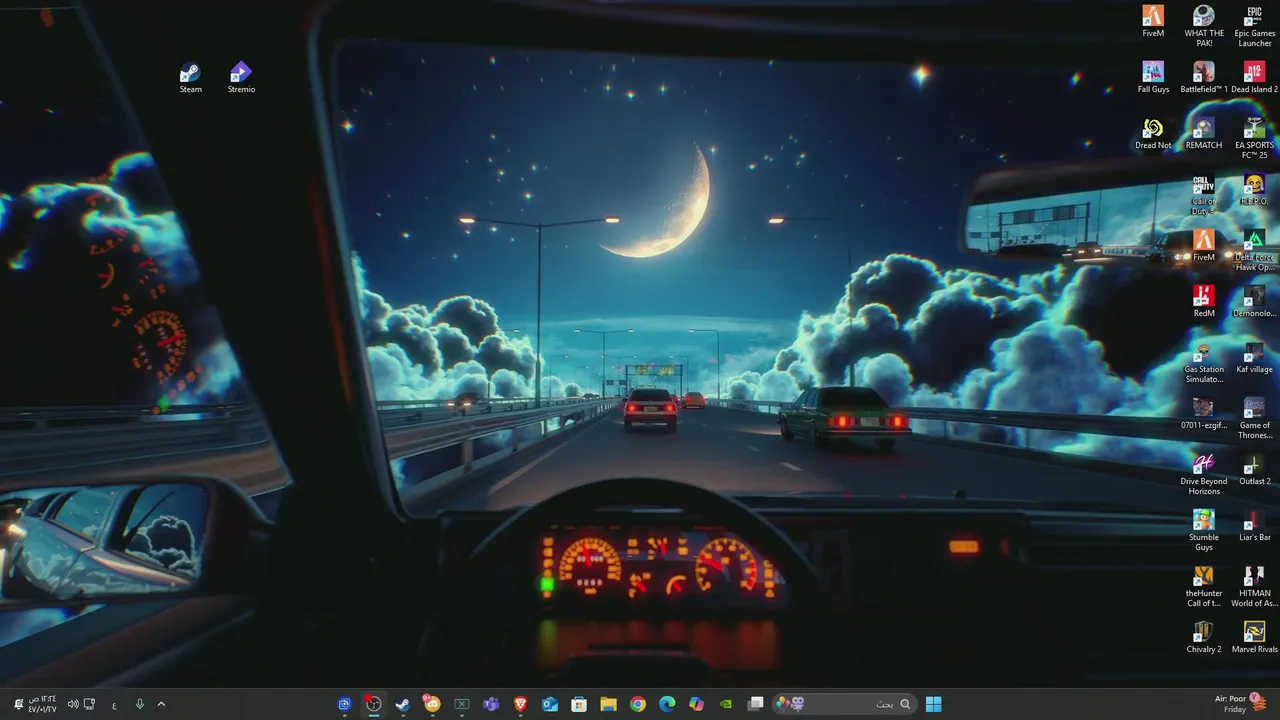Select the Marvel Rivals desktop icon
This screenshot has width=1280, height=720.
point(1254,638)
